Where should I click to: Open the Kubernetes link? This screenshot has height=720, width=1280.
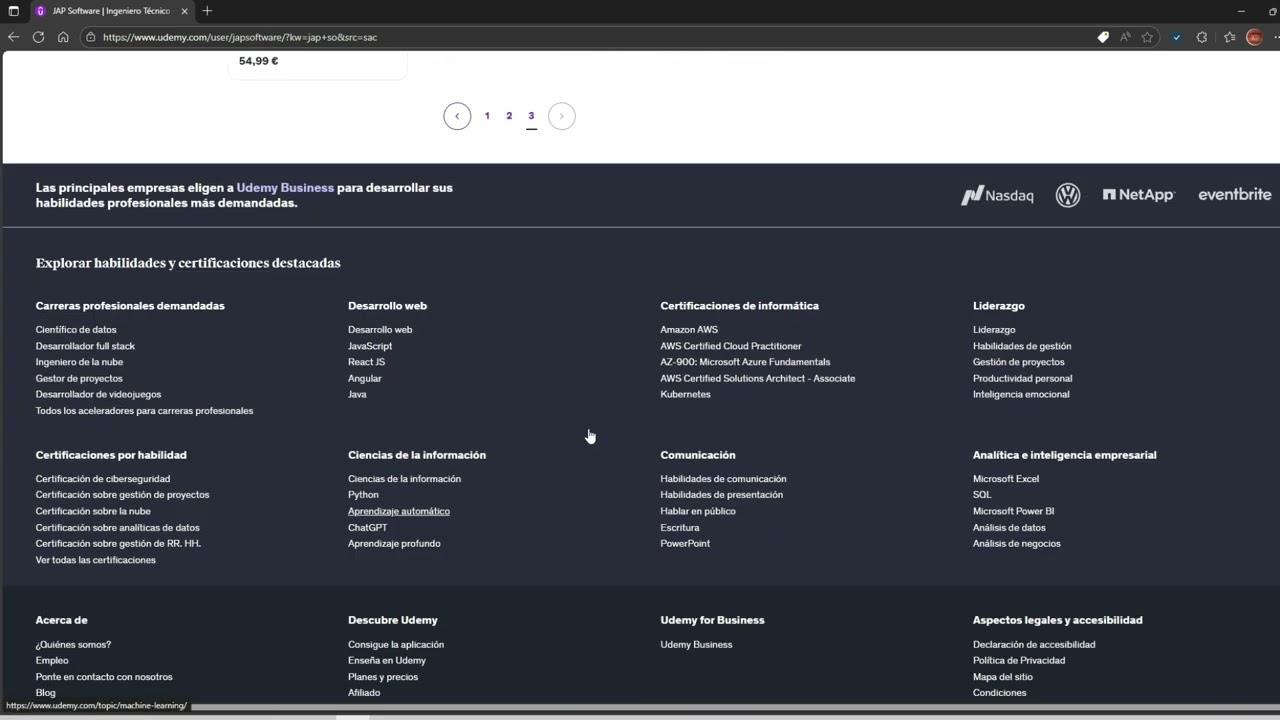[x=685, y=394]
